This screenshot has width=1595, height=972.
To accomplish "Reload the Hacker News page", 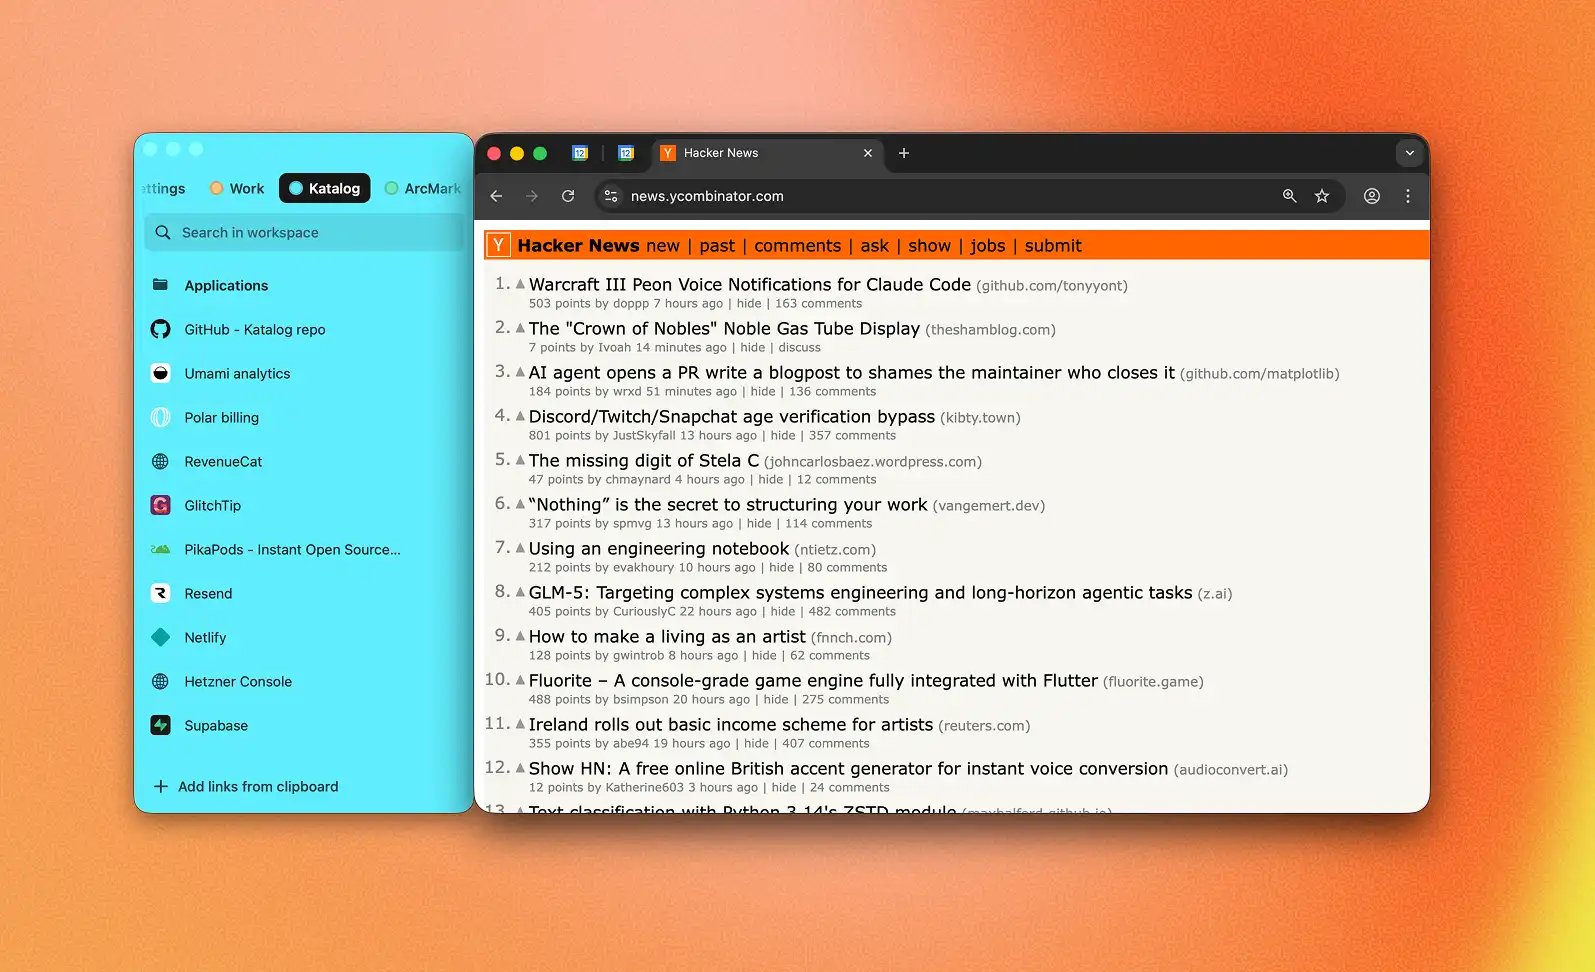I will (x=568, y=196).
